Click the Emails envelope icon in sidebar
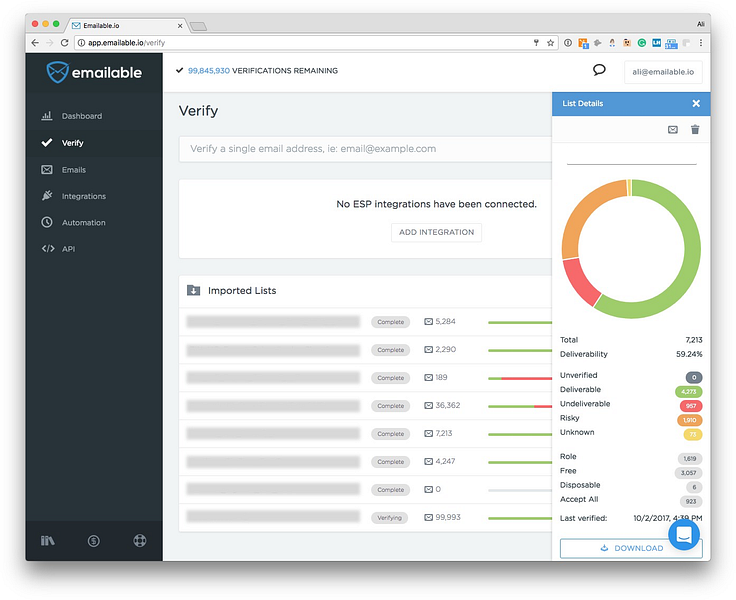 point(47,169)
